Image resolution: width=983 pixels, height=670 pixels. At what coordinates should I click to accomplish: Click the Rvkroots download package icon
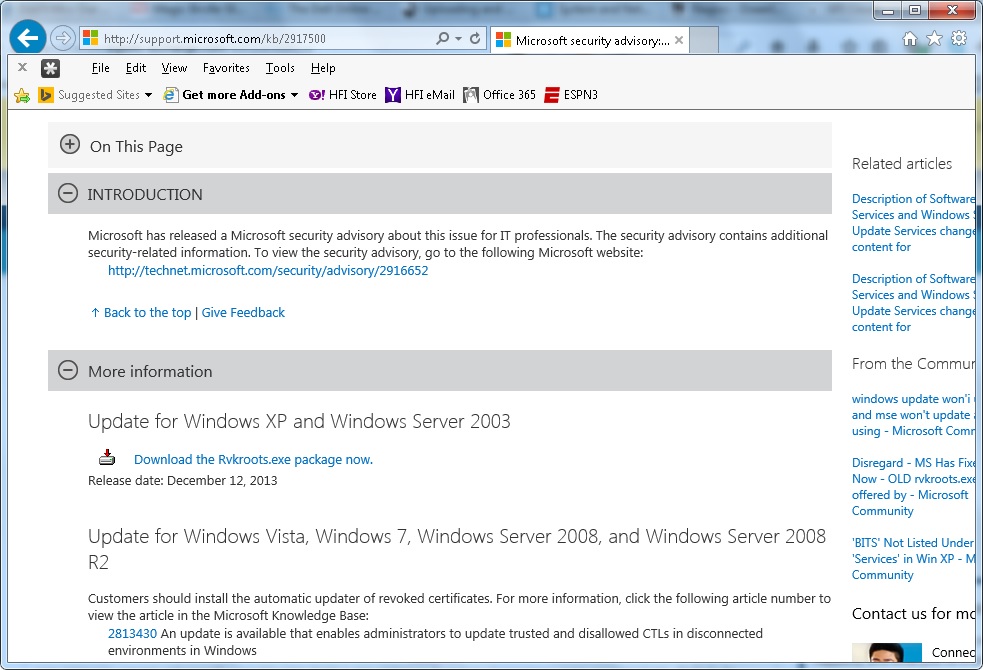point(107,459)
